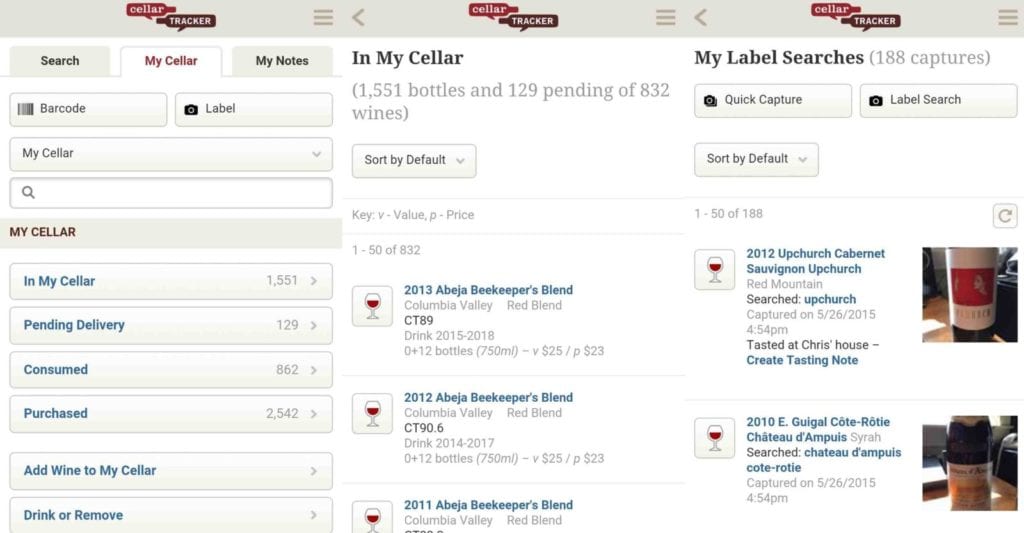The image size is (1024, 533).
Task: Tap wine glass icon for 2013 Abeja
Action: [372, 306]
